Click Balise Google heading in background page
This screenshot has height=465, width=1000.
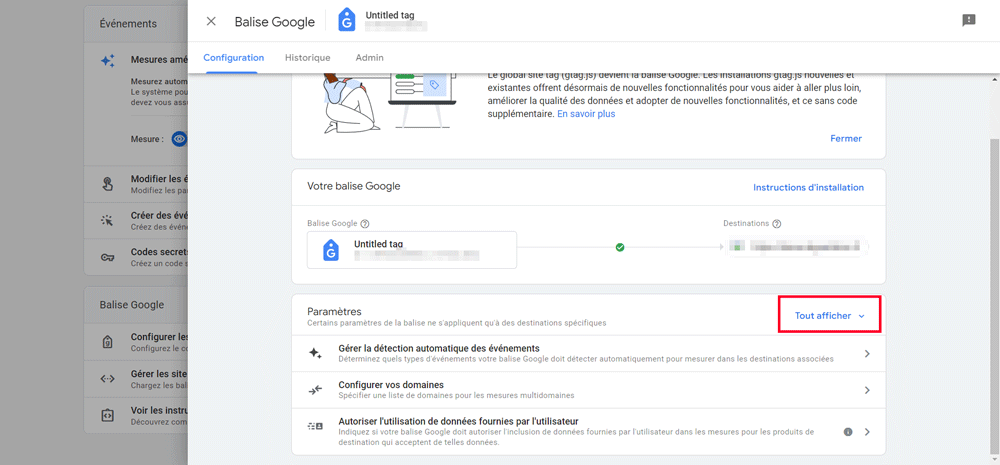132,305
